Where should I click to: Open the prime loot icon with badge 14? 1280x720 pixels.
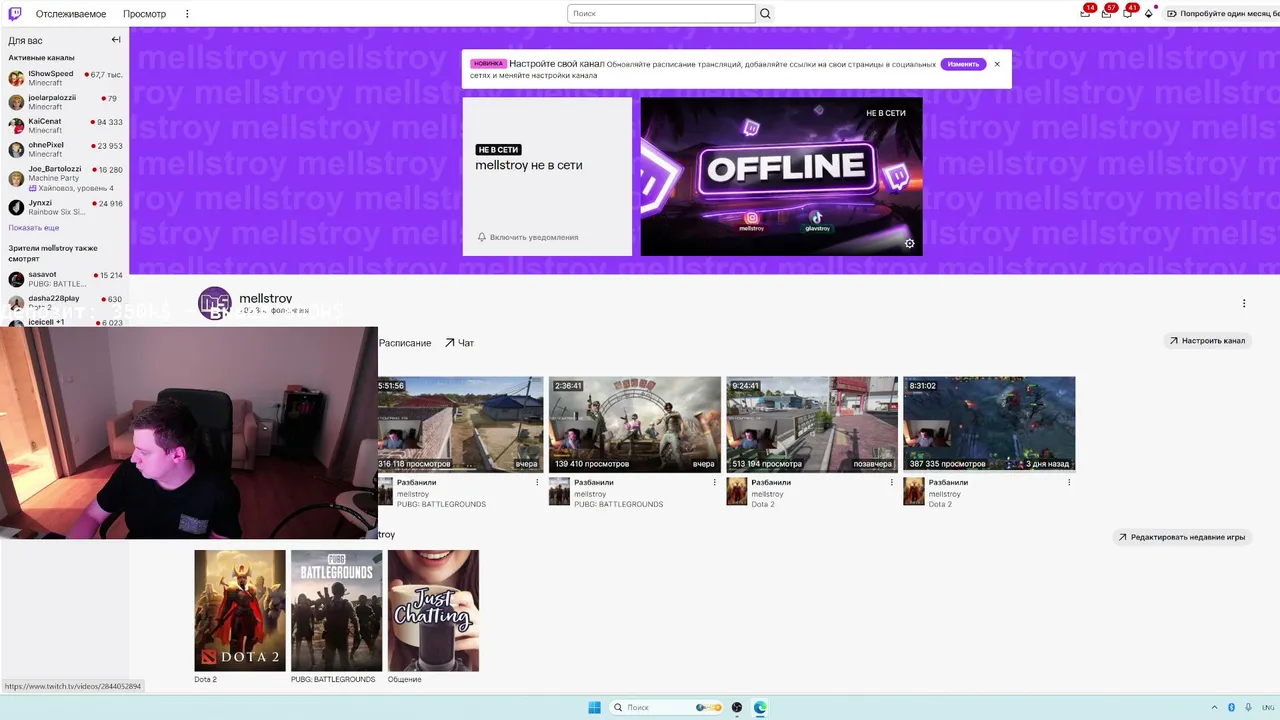pyautogui.click(x=1085, y=13)
